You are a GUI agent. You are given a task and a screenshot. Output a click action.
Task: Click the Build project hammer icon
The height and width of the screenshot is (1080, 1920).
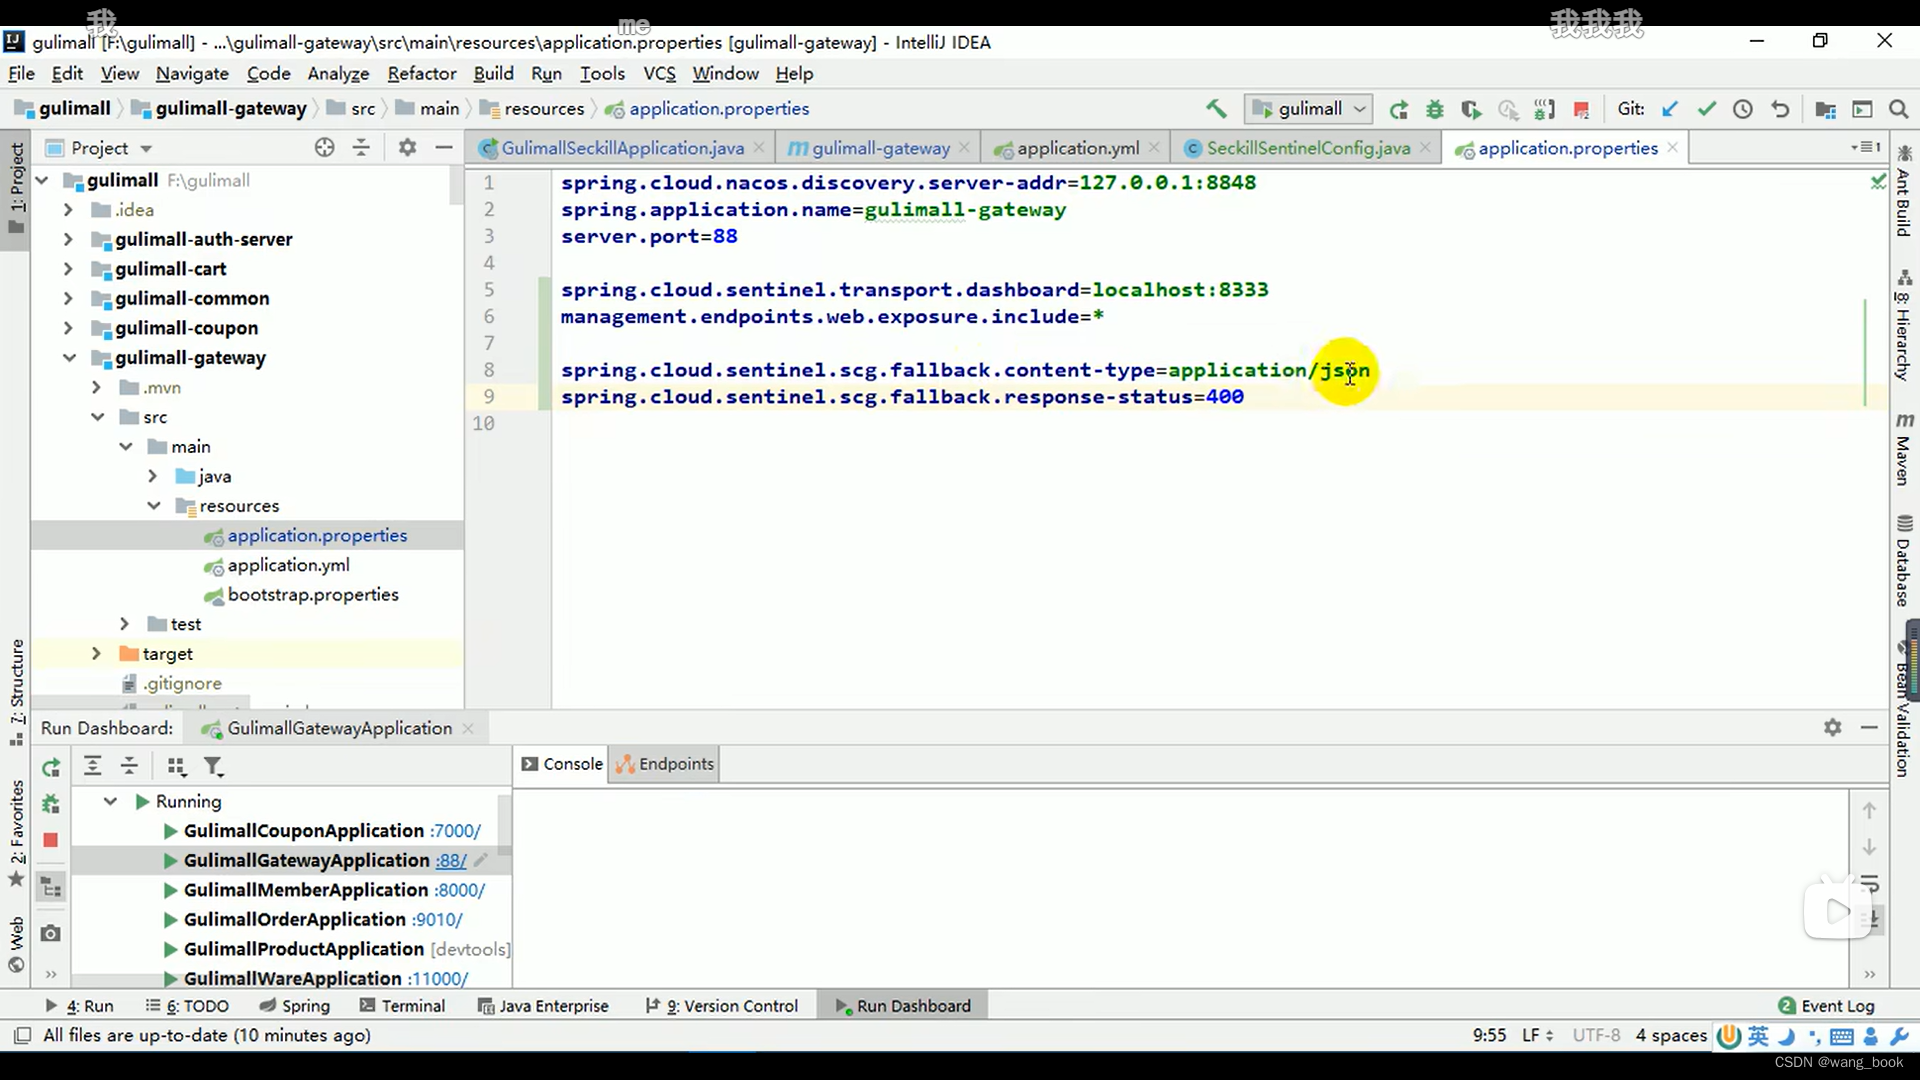[1216, 109]
